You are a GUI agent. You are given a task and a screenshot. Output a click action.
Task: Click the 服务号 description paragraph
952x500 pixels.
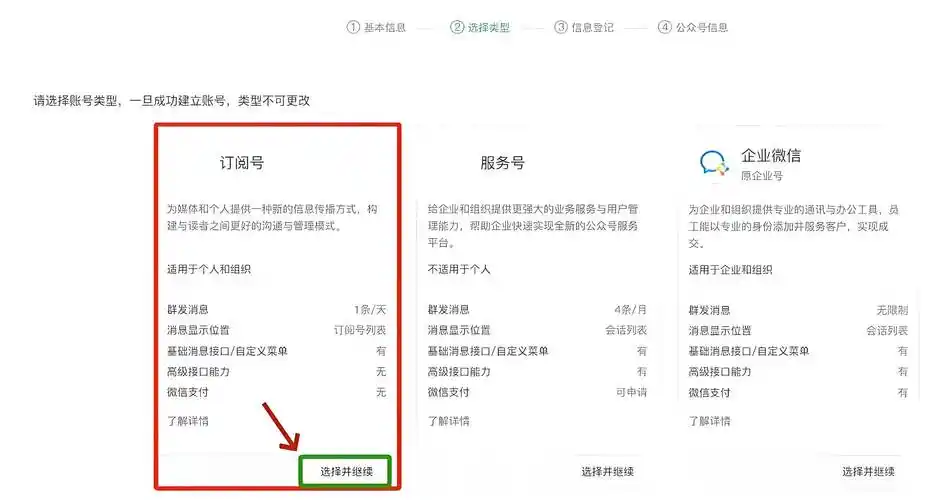tap(532, 226)
